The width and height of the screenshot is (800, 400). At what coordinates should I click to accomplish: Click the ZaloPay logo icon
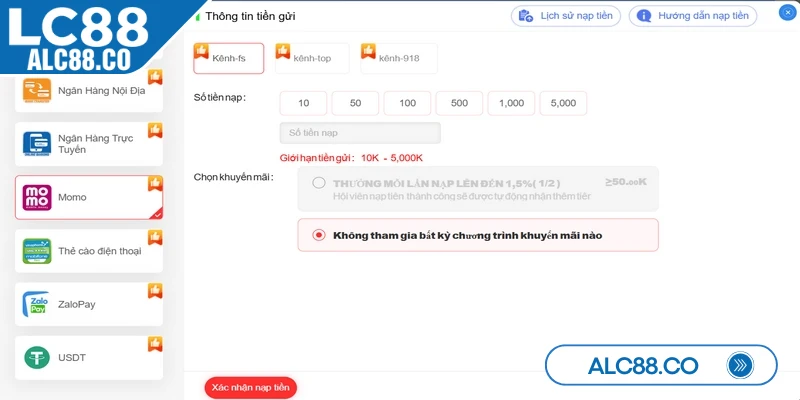[x=36, y=305]
